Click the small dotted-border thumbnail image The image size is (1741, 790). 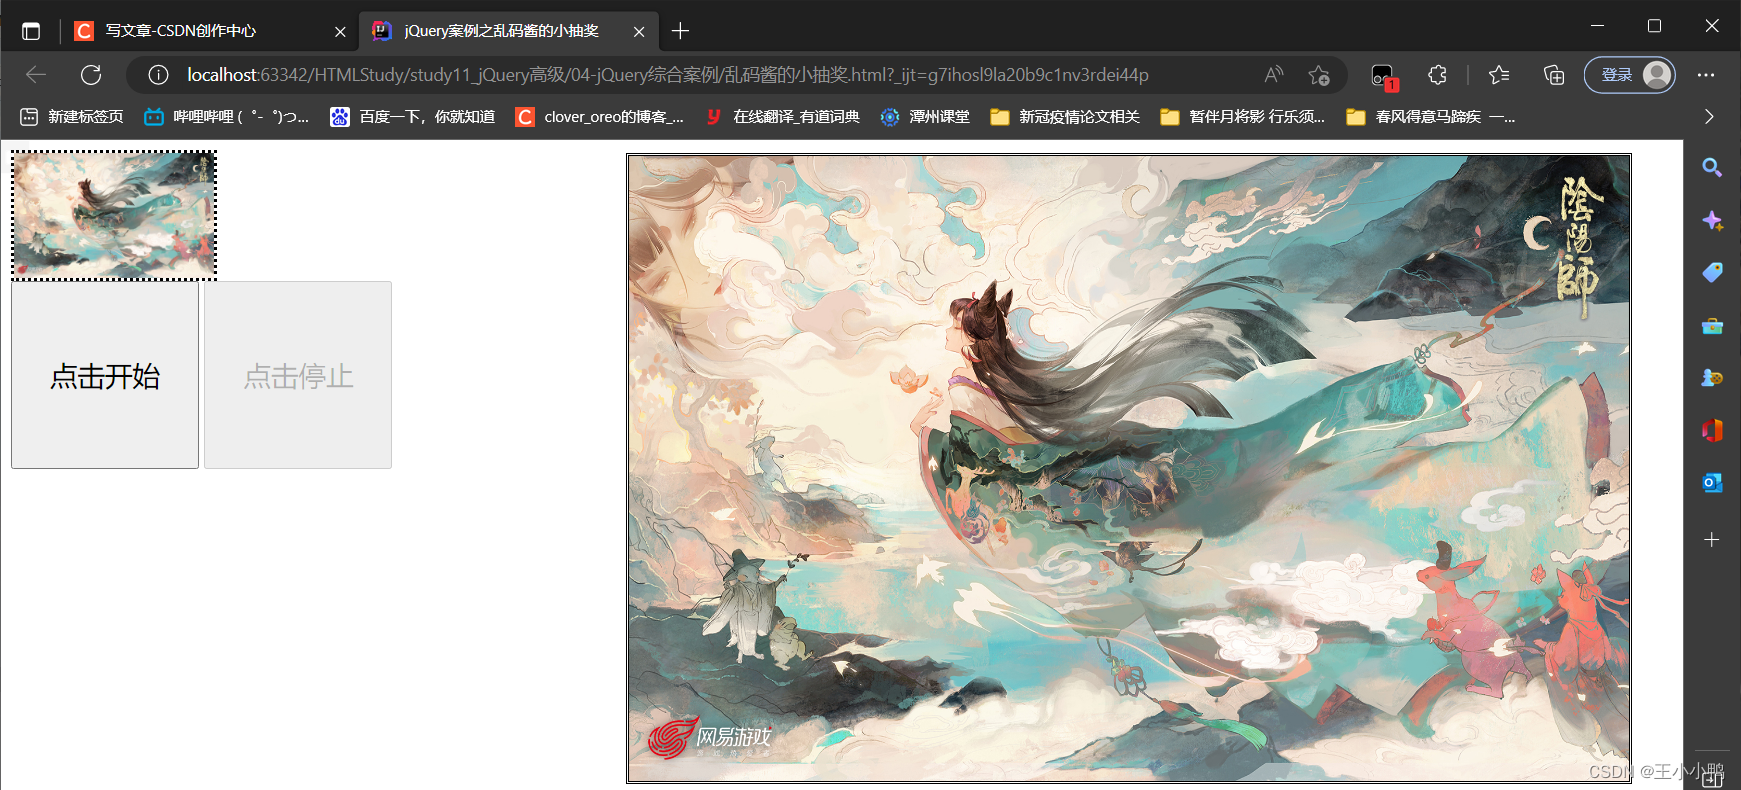114,215
